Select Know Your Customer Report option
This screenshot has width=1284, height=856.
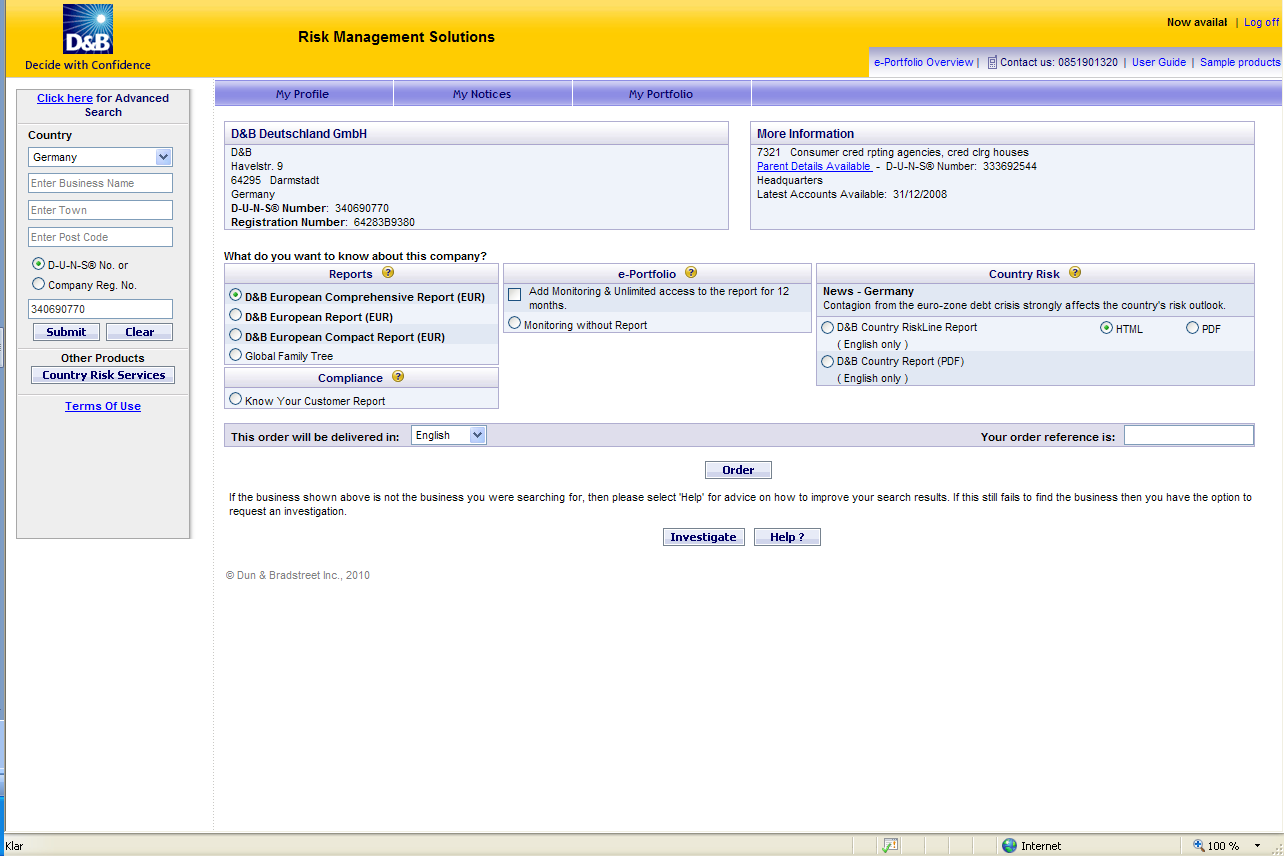236,399
